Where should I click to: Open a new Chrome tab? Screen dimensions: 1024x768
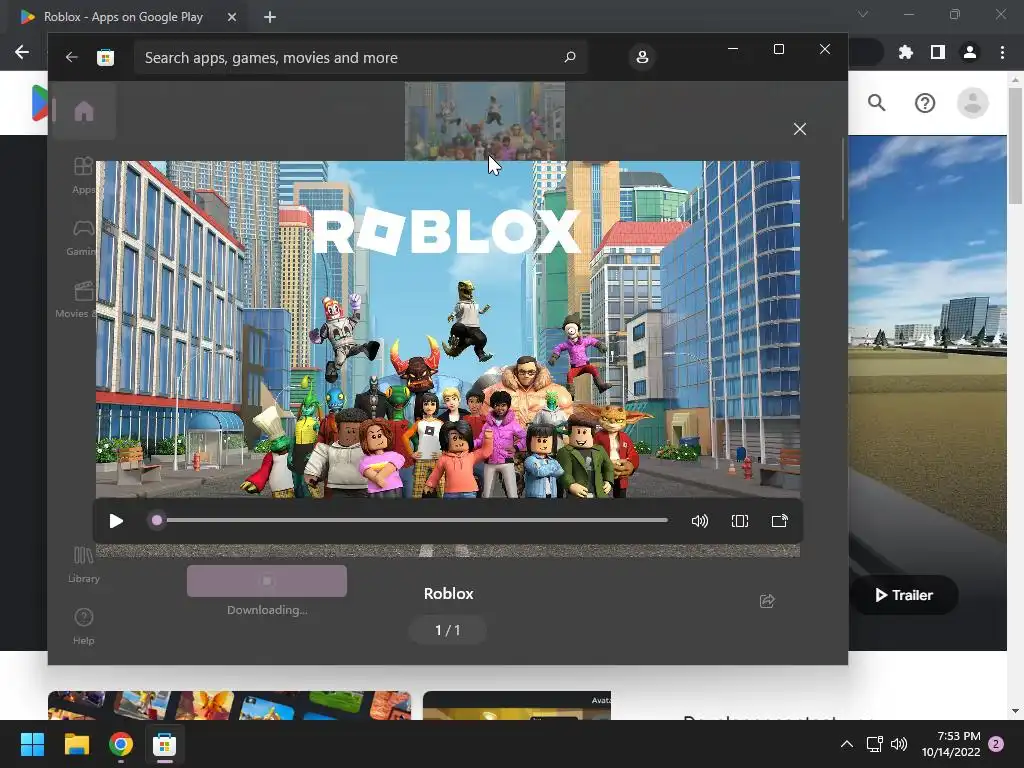point(270,17)
